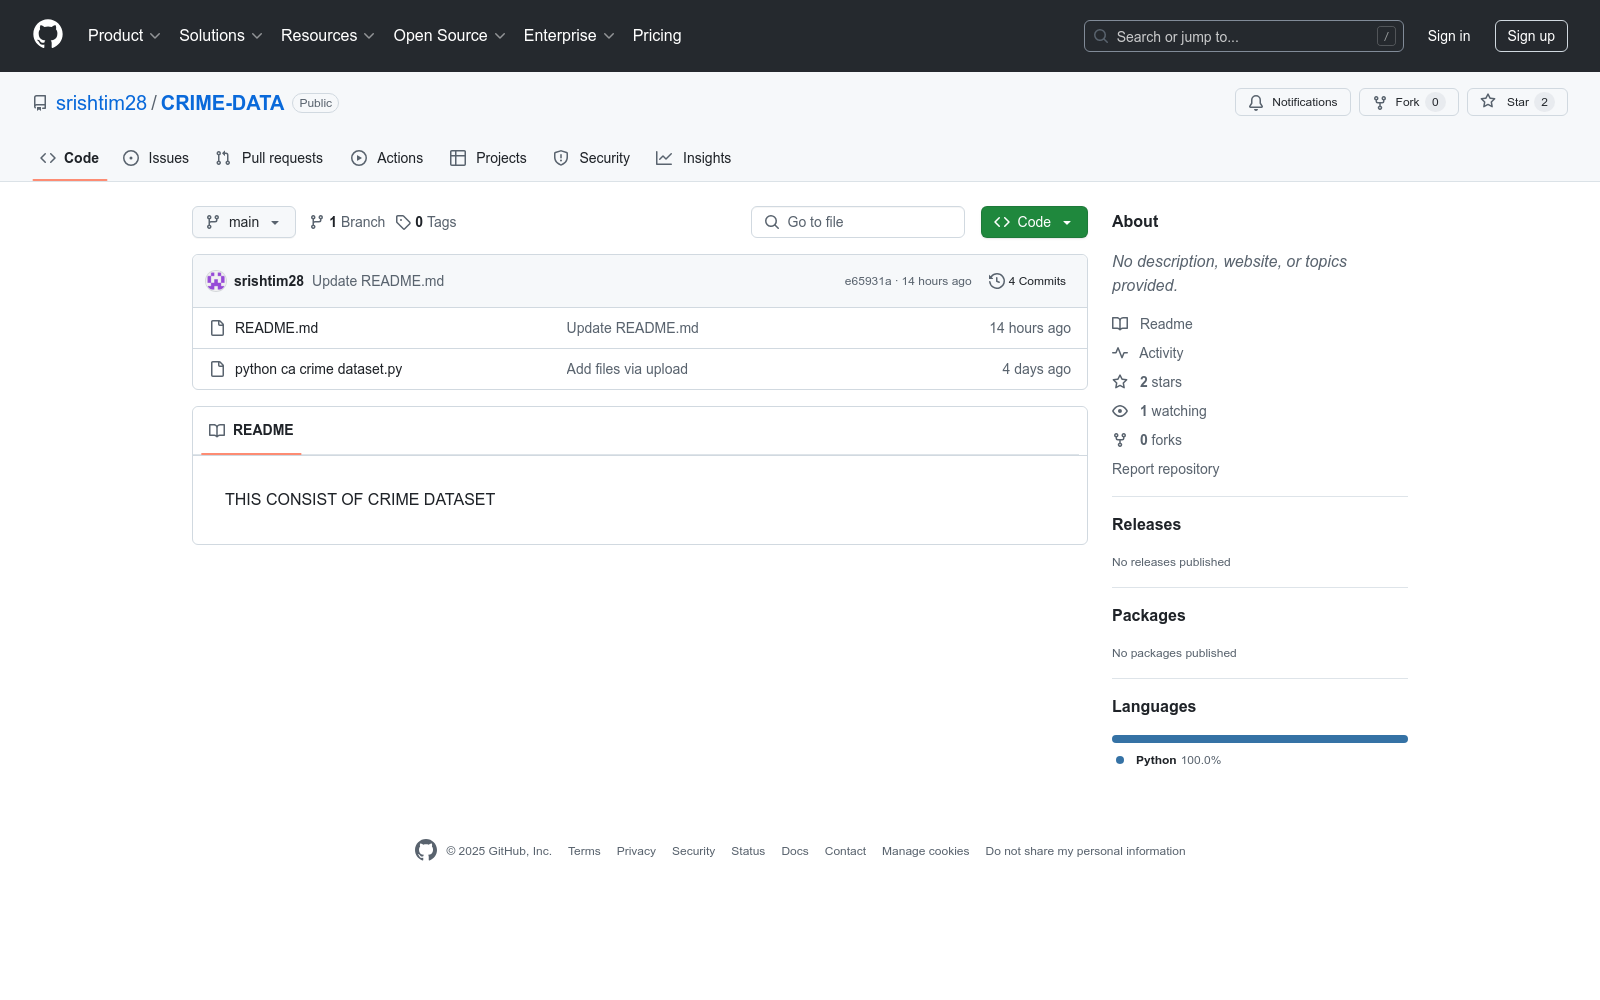The image size is (1600, 1000).
Task: Click the footer GitHub logo
Action: pyautogui.click(x=426, y=850)
